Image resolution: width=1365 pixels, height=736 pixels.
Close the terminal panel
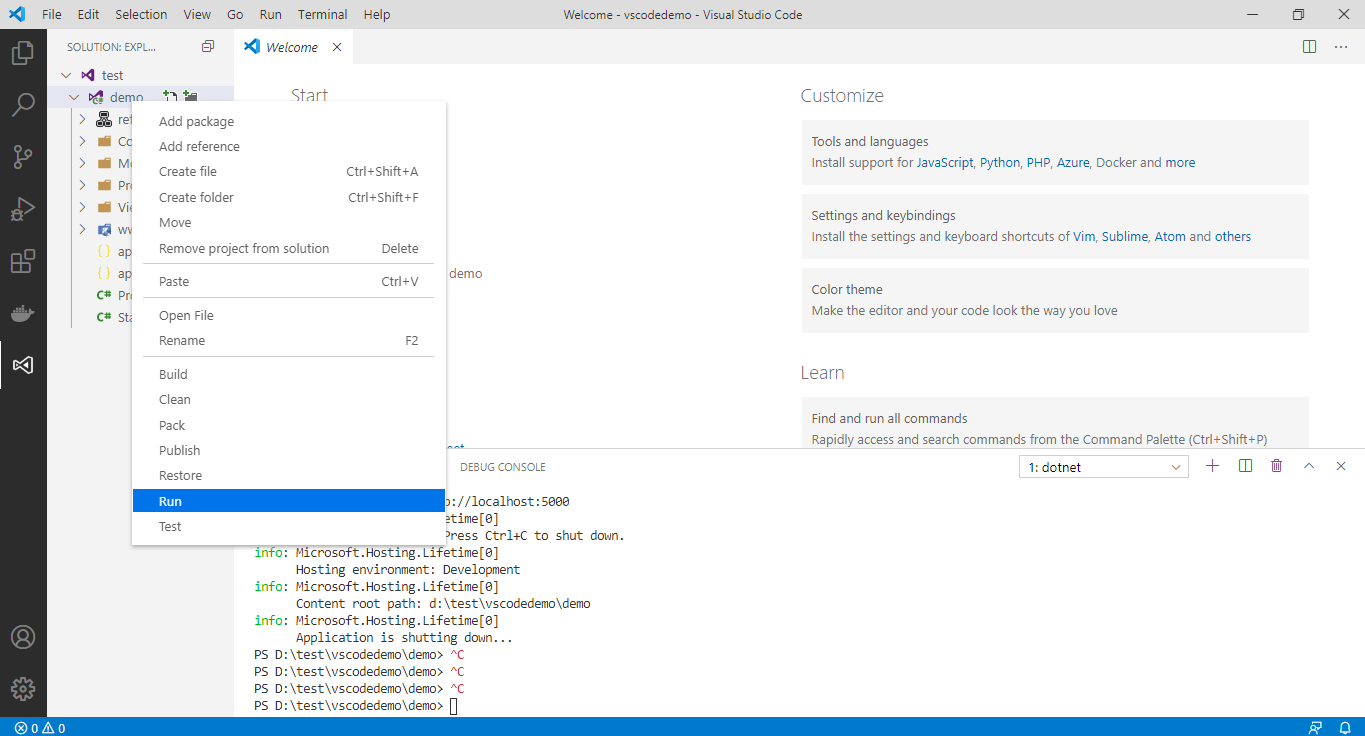[x=1341, y=466]
